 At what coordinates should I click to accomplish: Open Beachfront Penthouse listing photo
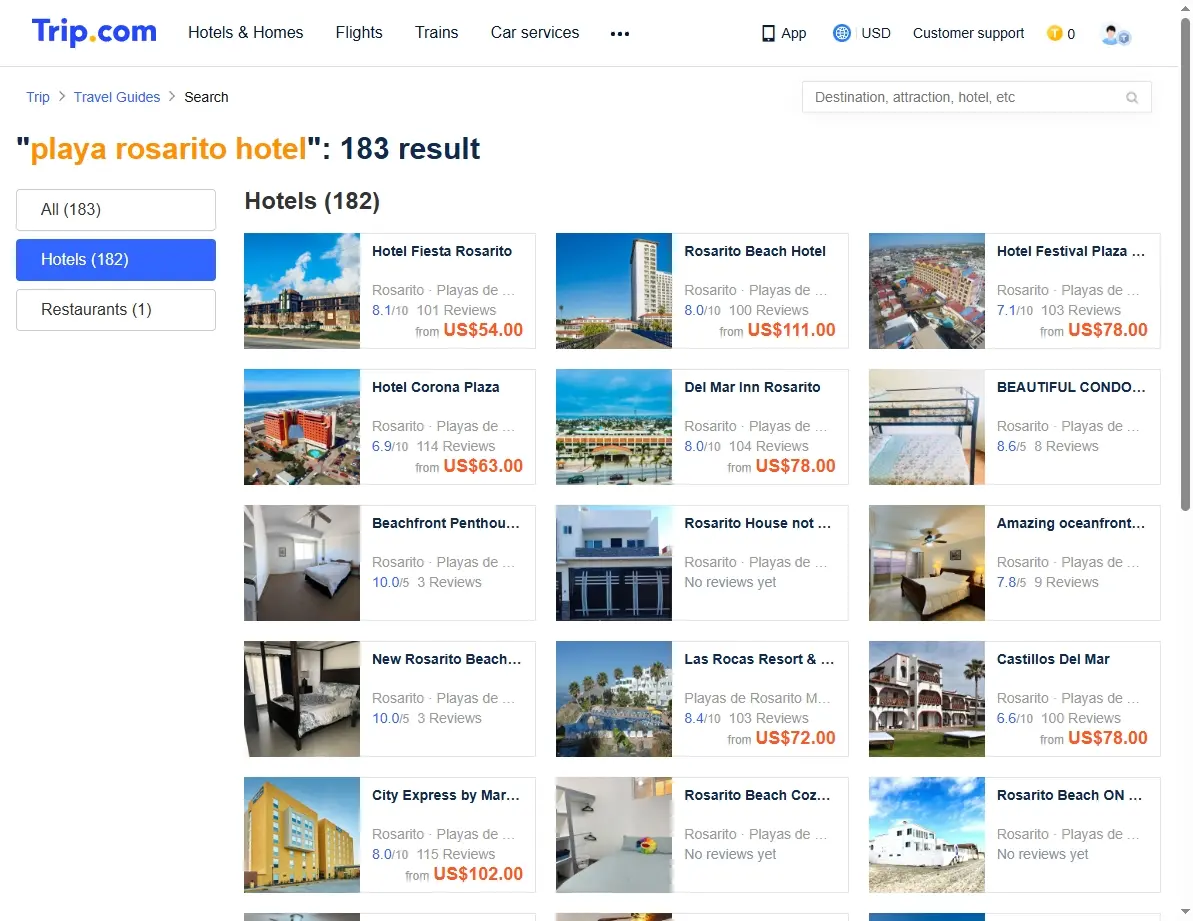[302, 563]
